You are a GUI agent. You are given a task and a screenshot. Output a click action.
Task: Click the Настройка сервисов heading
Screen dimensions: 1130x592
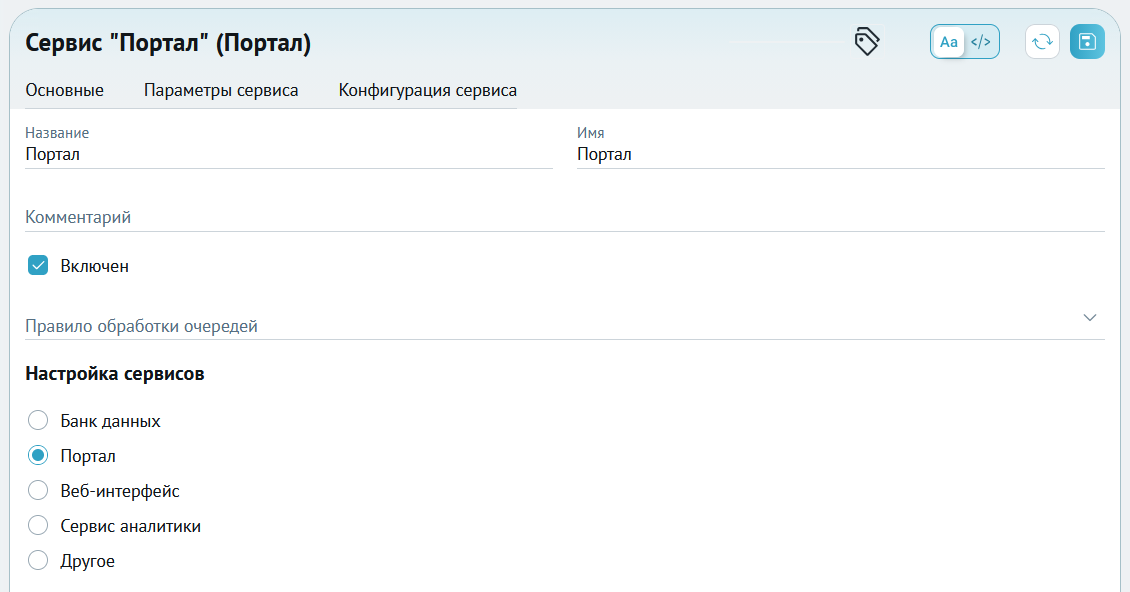[x=115, y=374]
